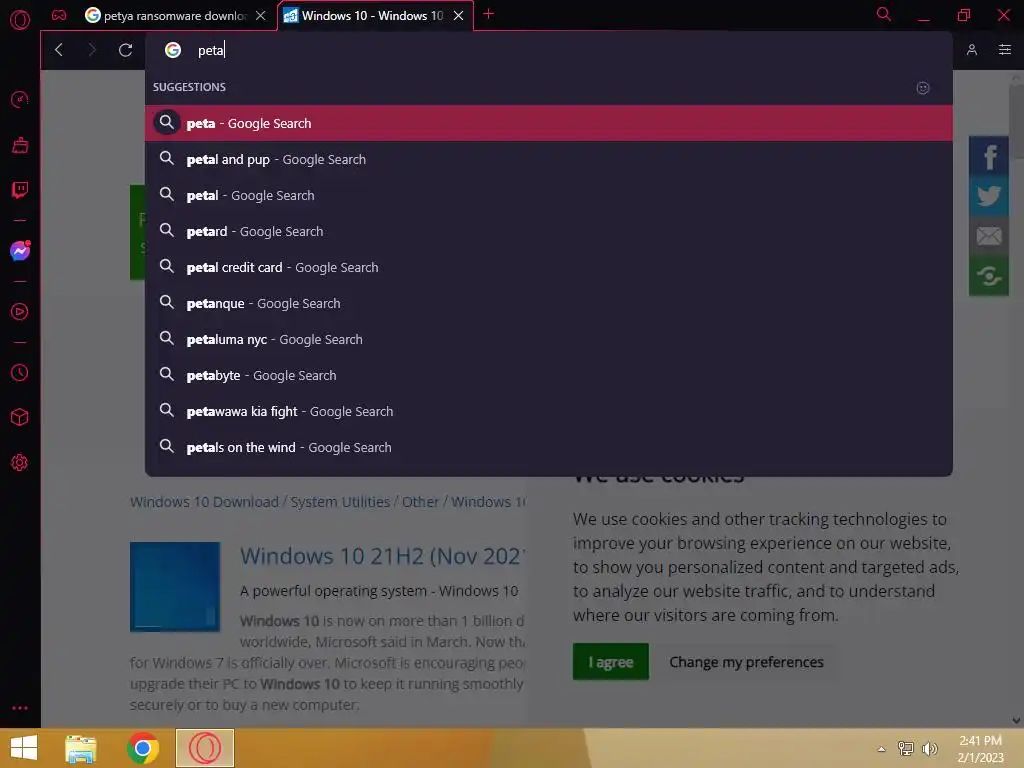
Task: Go back to previous page
Action: pos(59,50)
